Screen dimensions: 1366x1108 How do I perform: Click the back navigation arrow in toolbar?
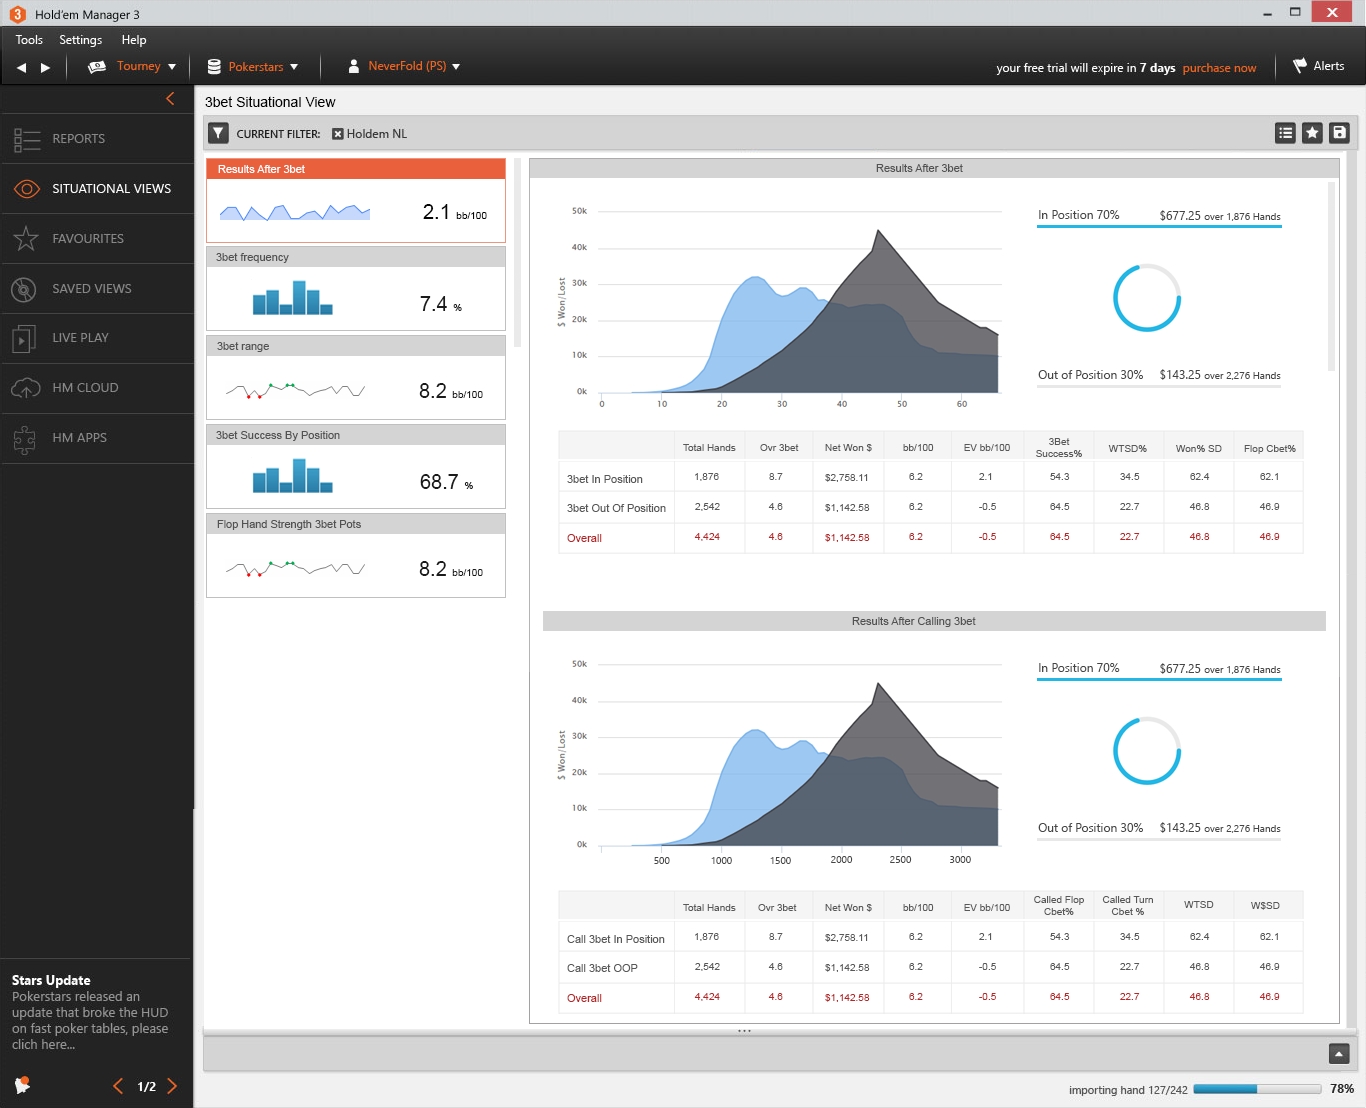click(x=21, y=68)
